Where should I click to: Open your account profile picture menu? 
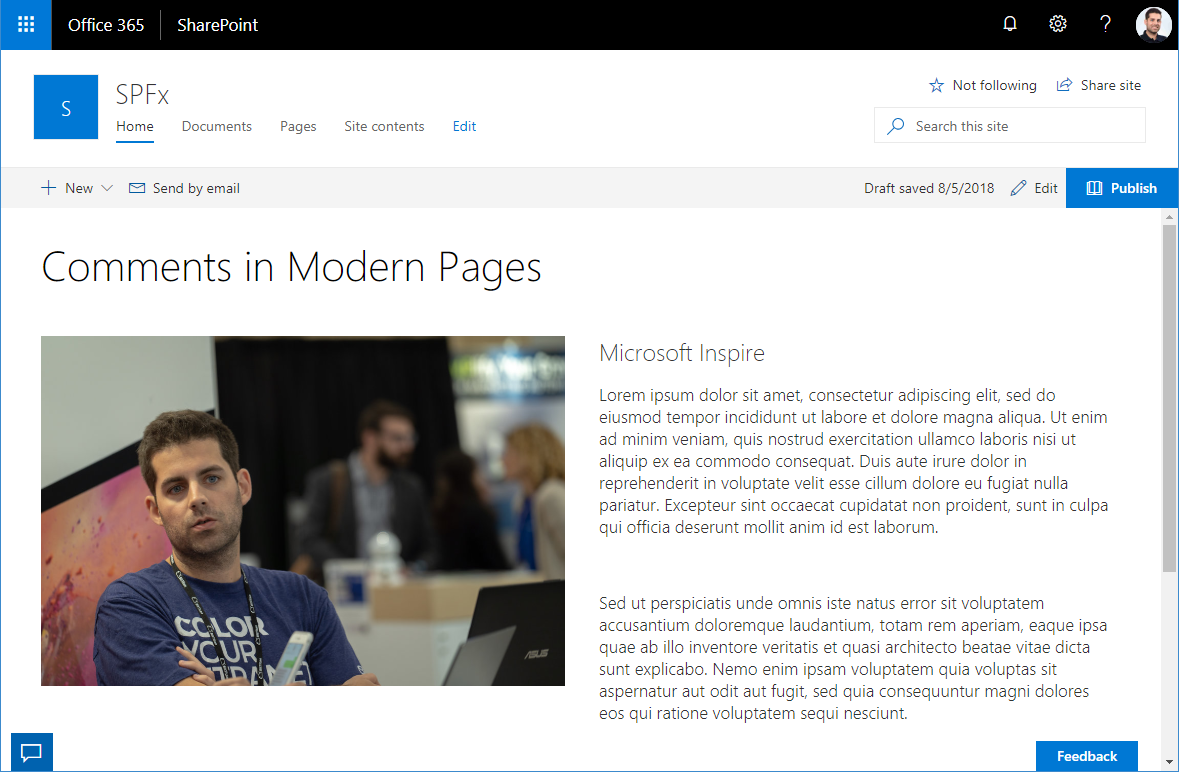click(1153, 23)
